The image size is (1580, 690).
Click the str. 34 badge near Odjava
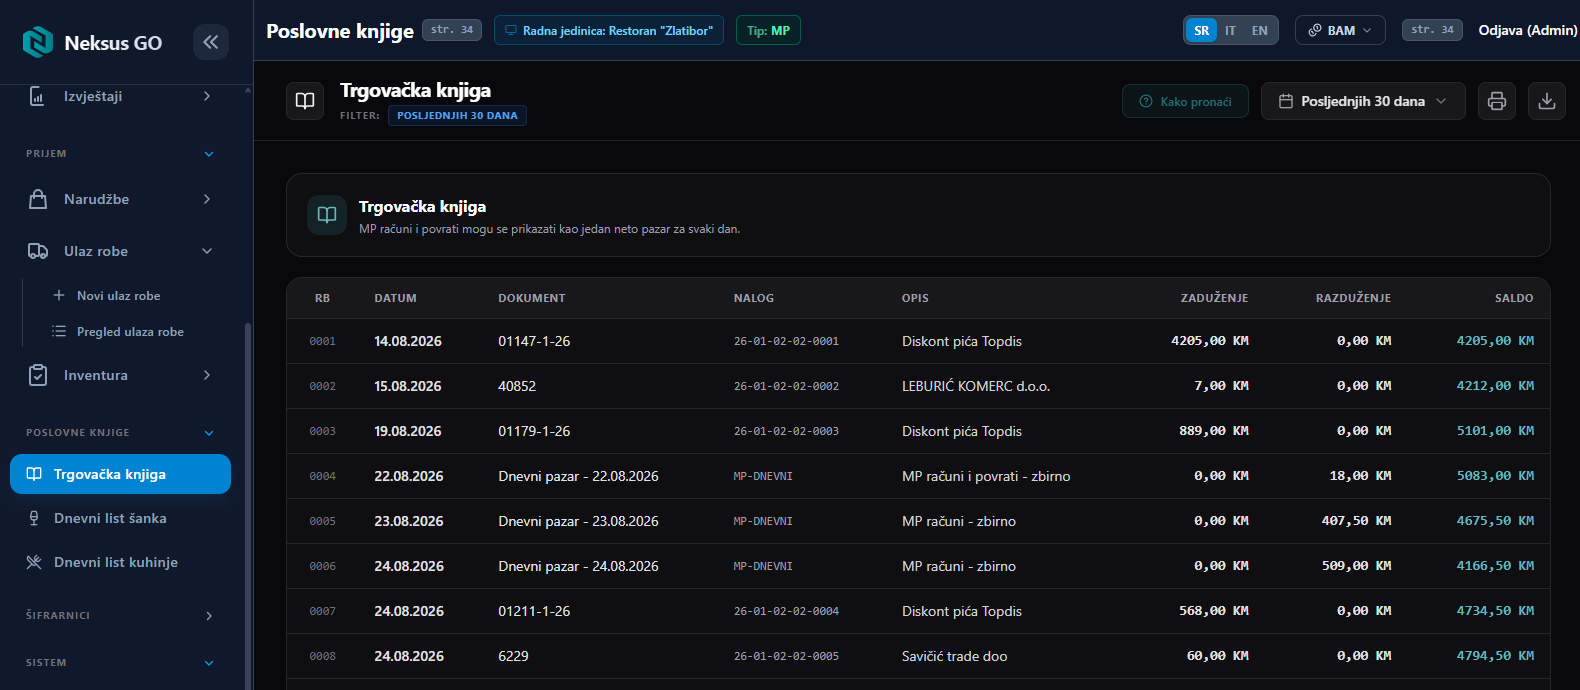tap(1432, 30)
